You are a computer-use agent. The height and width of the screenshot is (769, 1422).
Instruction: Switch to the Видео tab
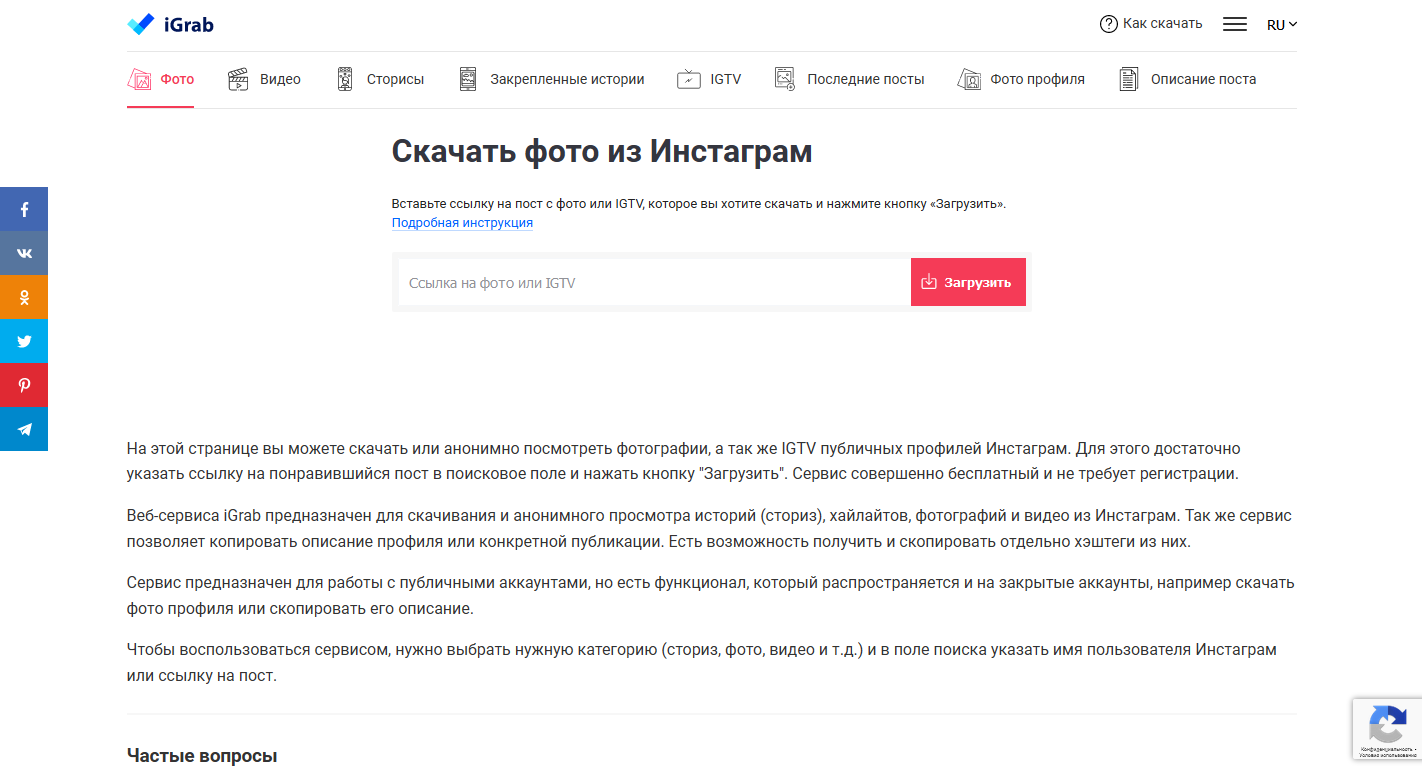tap(264, 79)
